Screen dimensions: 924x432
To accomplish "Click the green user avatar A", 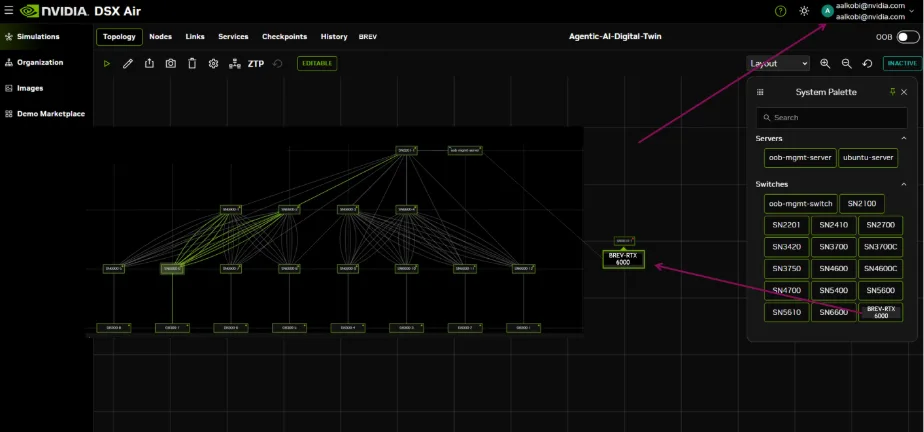I will tap(828, 11).
